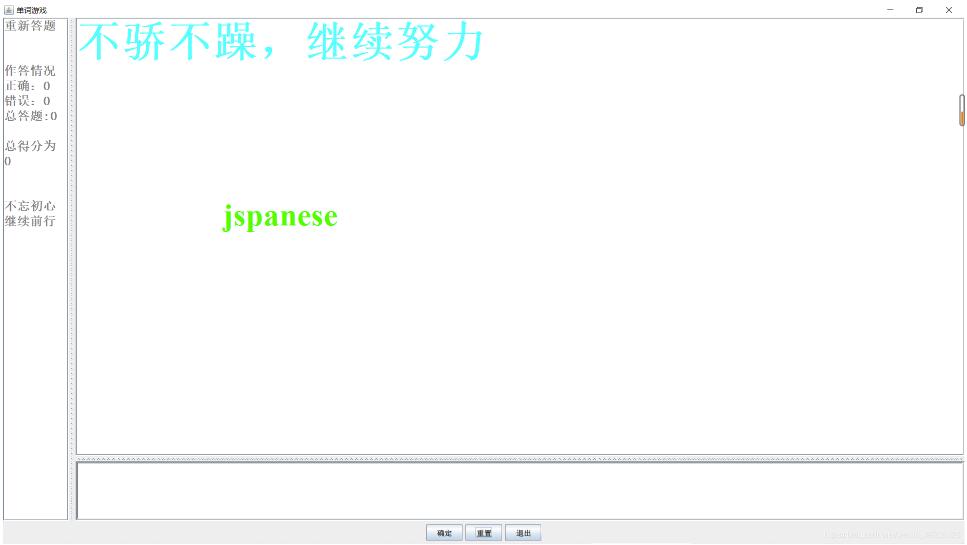Click the Java app icon in title bar

pyautogui.click(x=9, y=10)
